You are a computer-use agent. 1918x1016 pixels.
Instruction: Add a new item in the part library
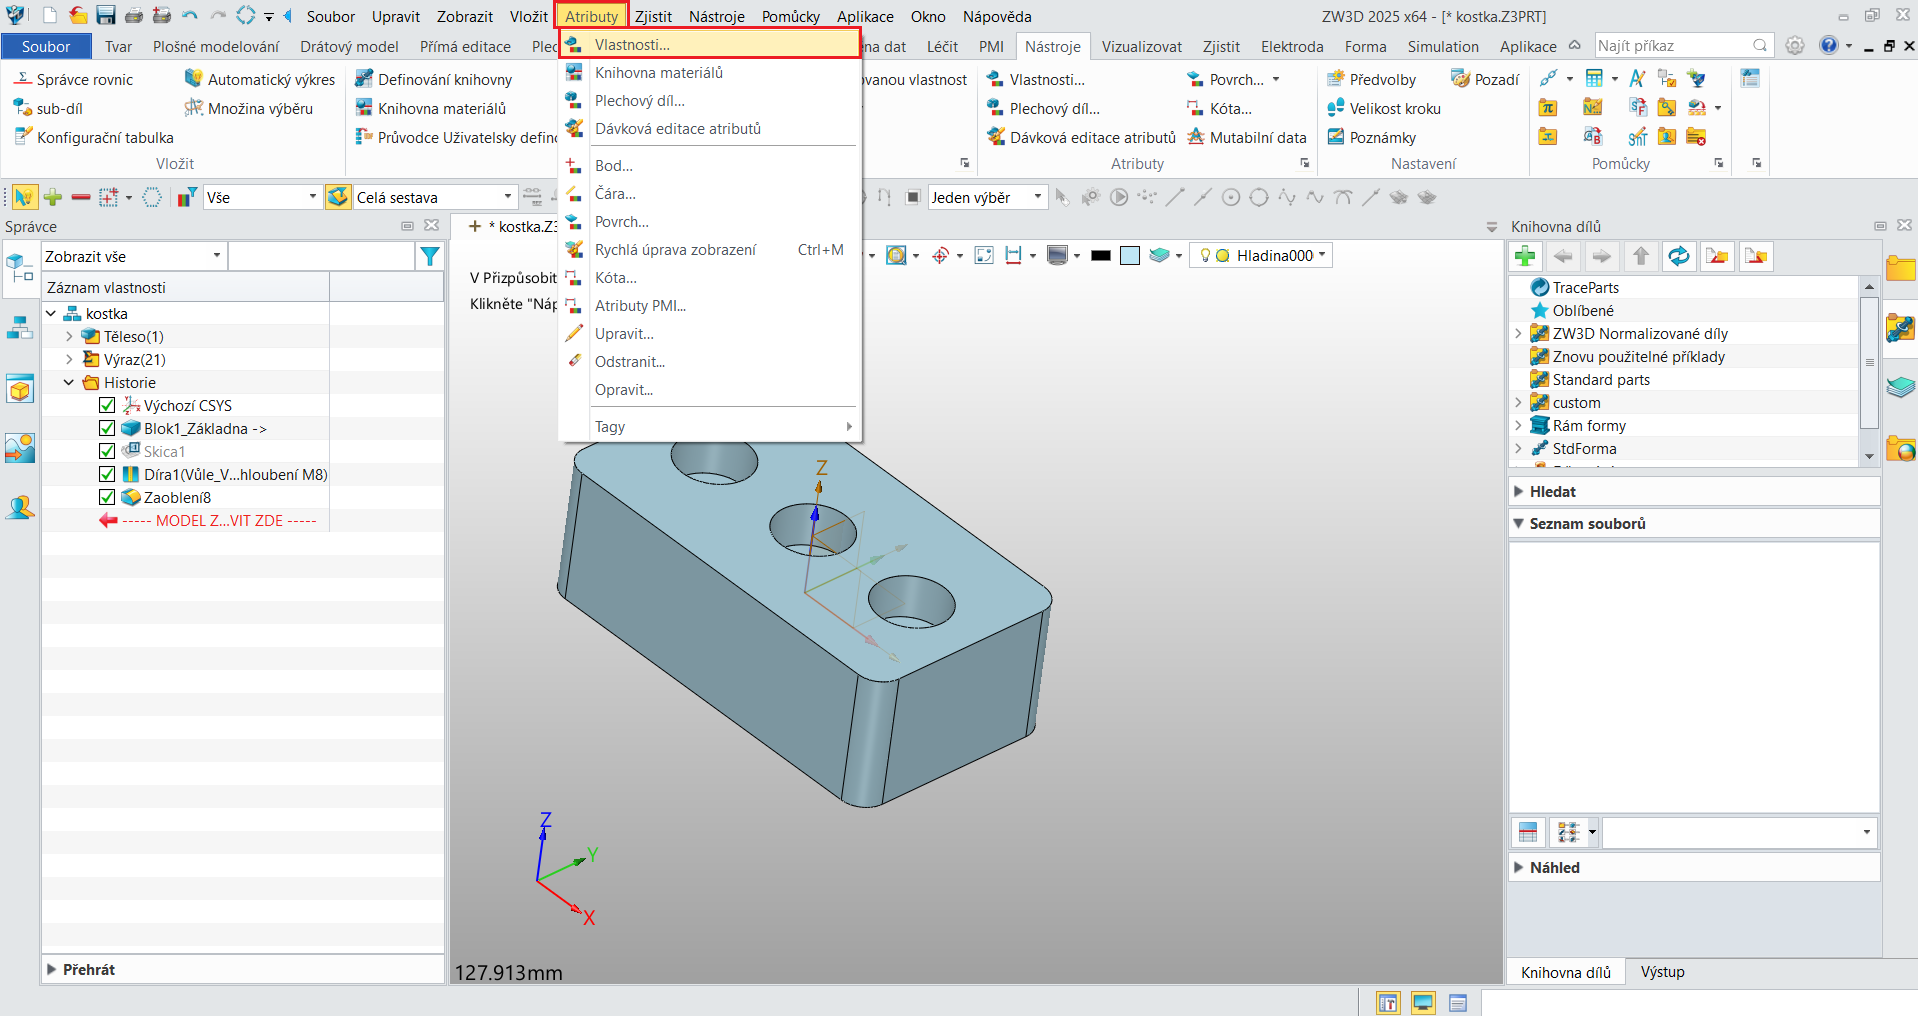pyautogui.click(x=1525, y=256)
